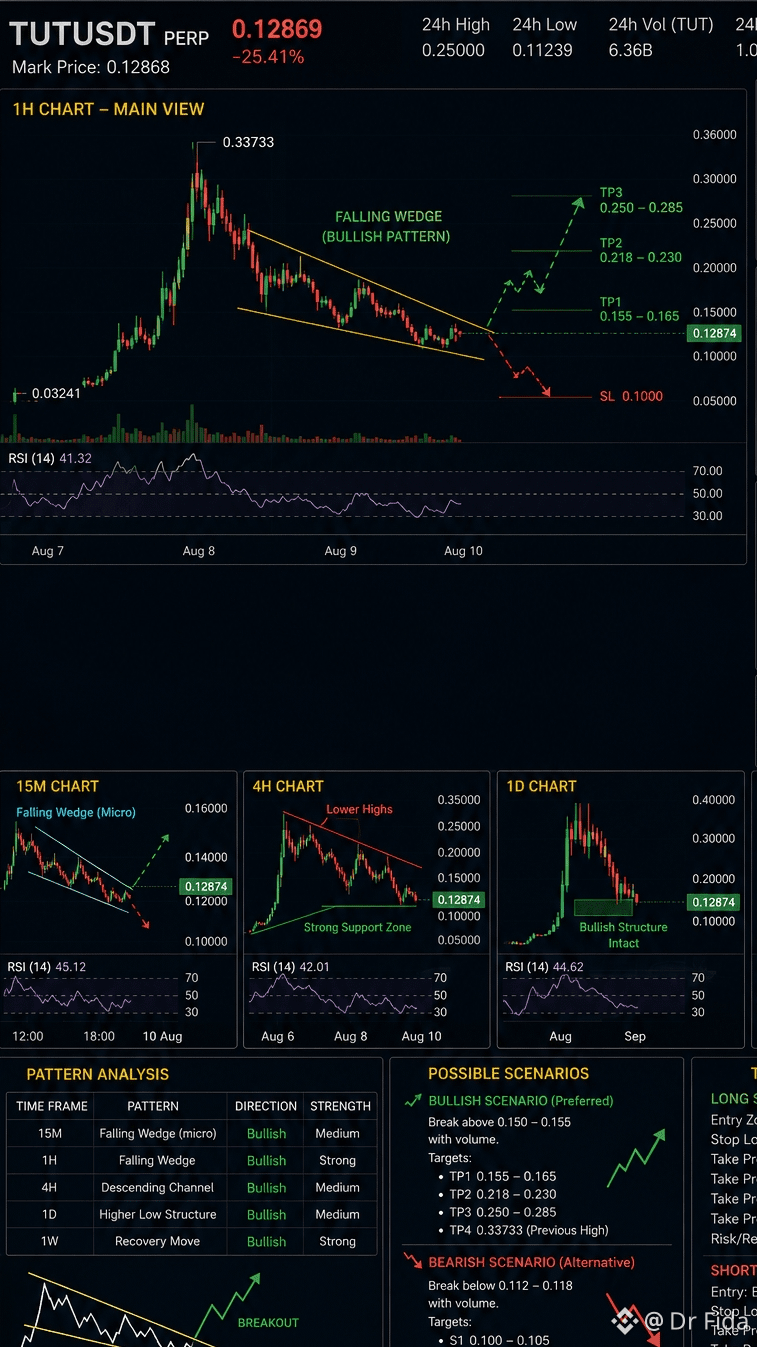This screenshot has width=757, height=1347.
Task: Click the Higher Low Structure pattern cell
Action: 158,1214
